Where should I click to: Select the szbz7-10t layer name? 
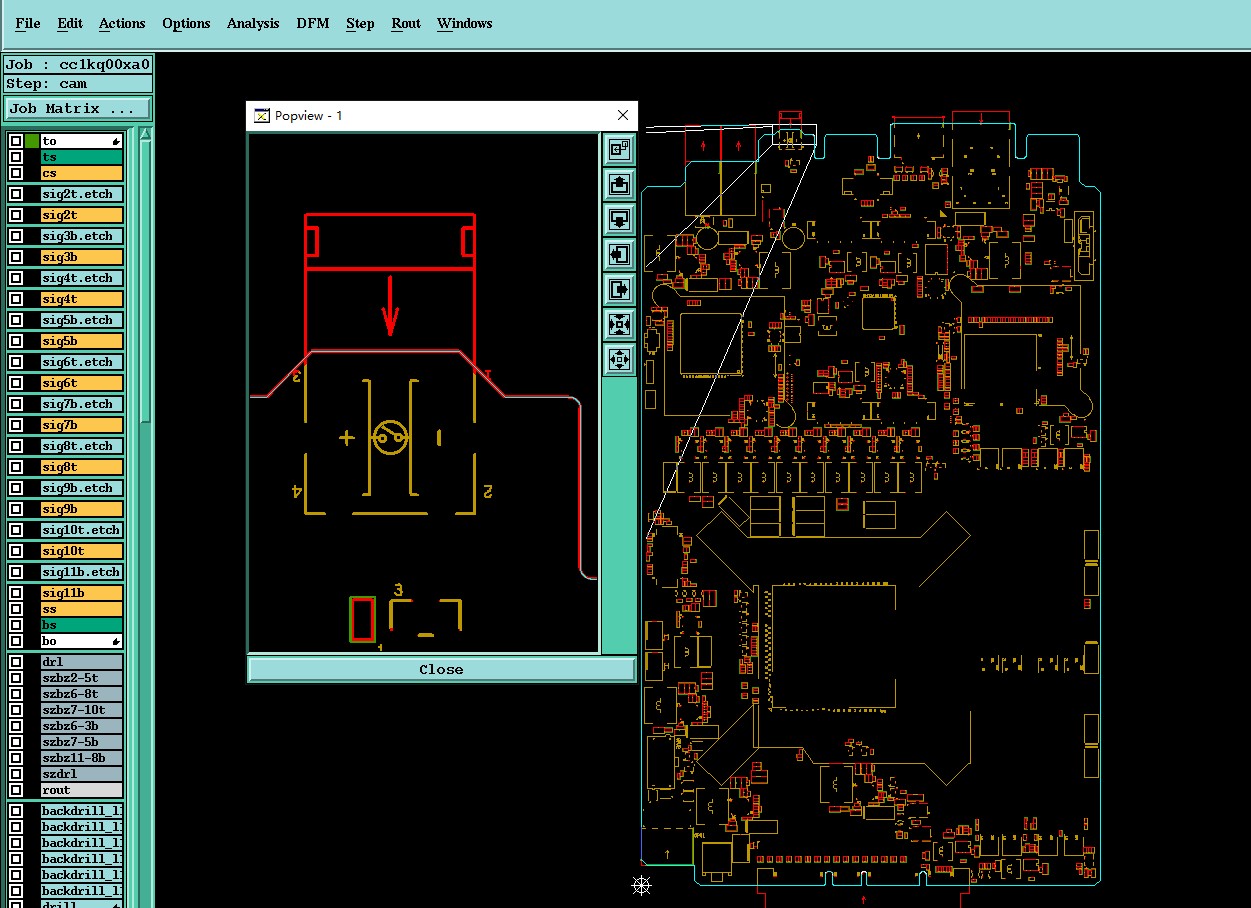(82, 710)
